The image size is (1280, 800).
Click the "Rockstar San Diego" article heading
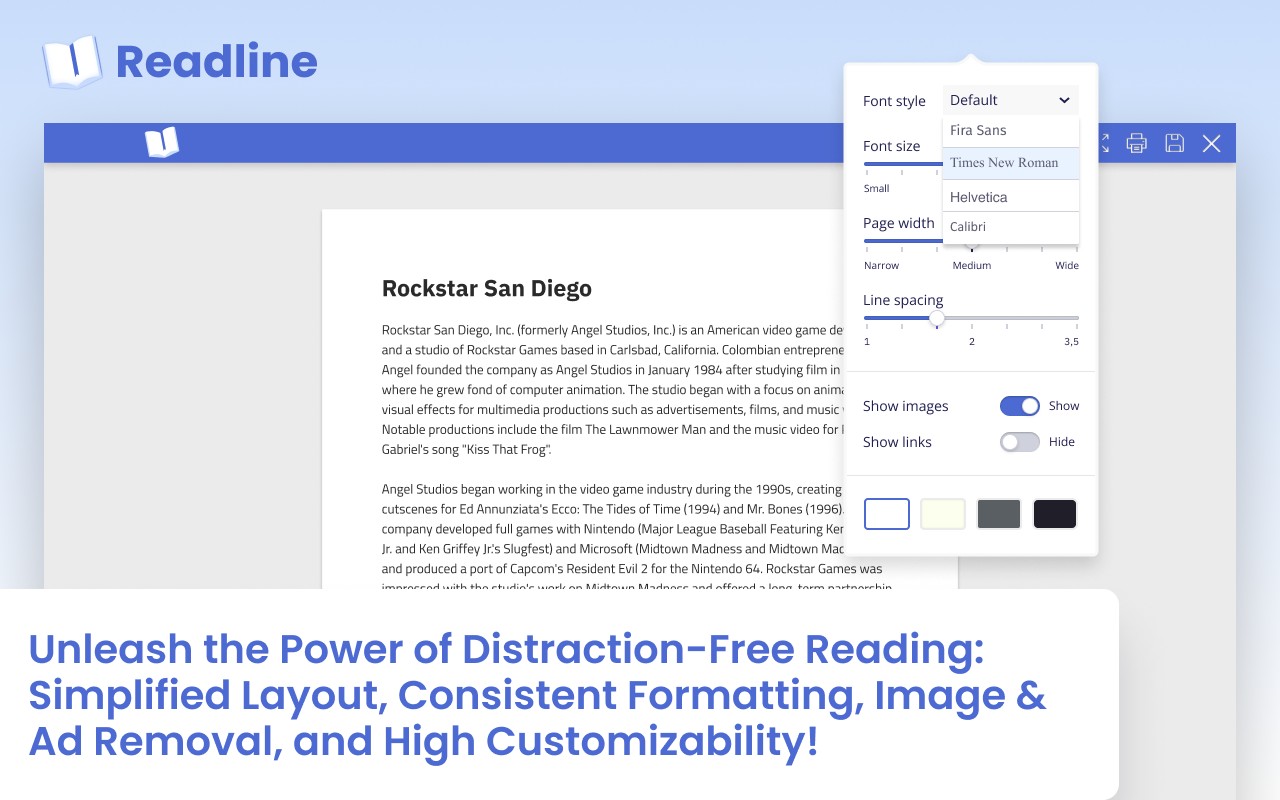pyautogui.click(x=487, y=289)
